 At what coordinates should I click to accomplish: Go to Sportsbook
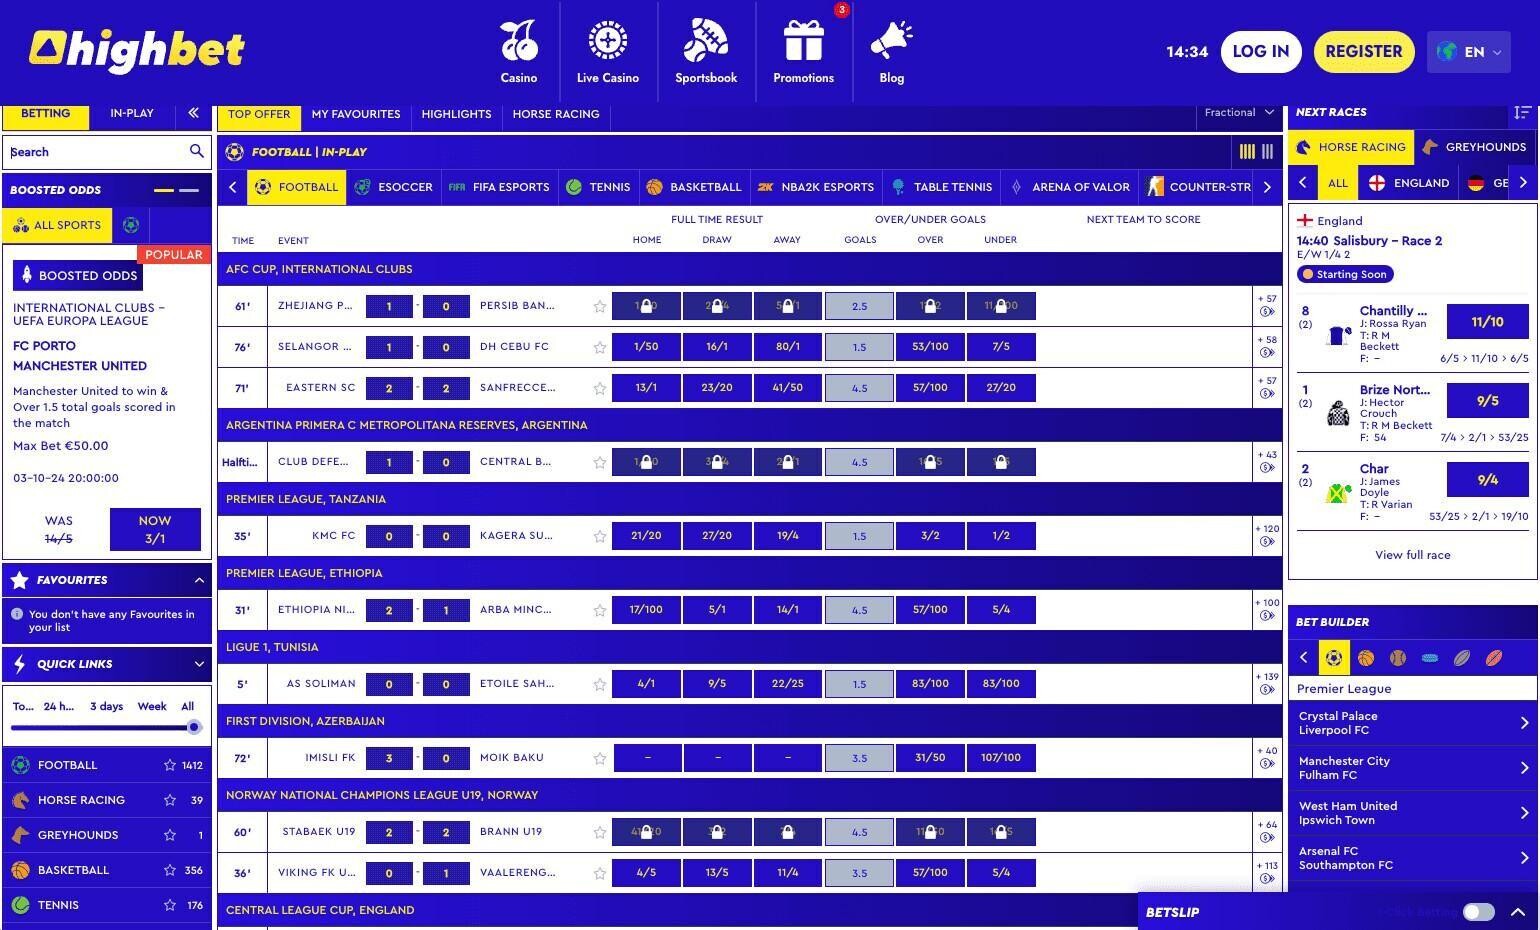coord(706,52)
